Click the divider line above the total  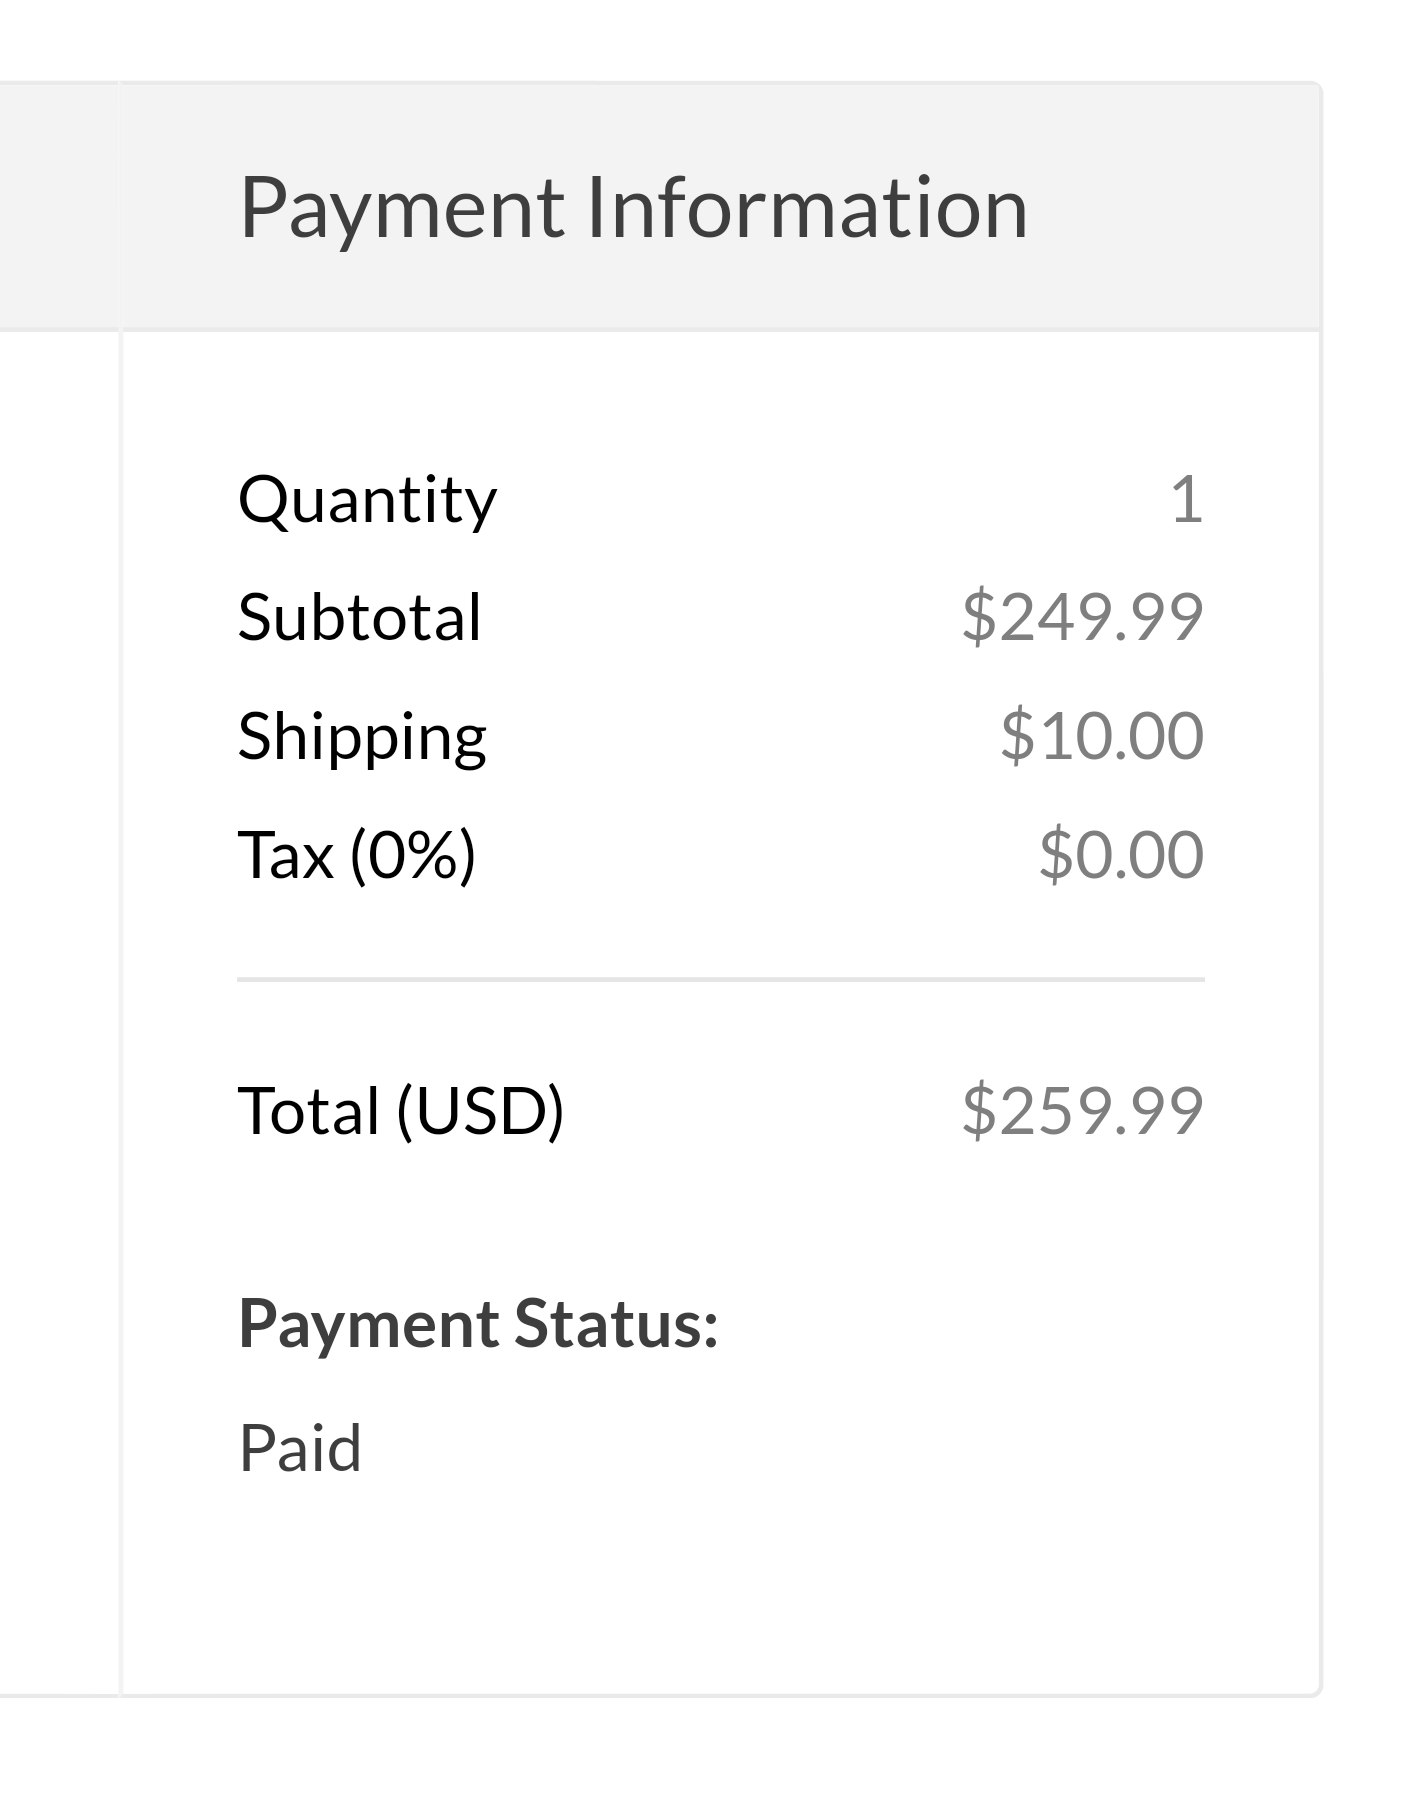pyautogui.click(x=720, y=980)
